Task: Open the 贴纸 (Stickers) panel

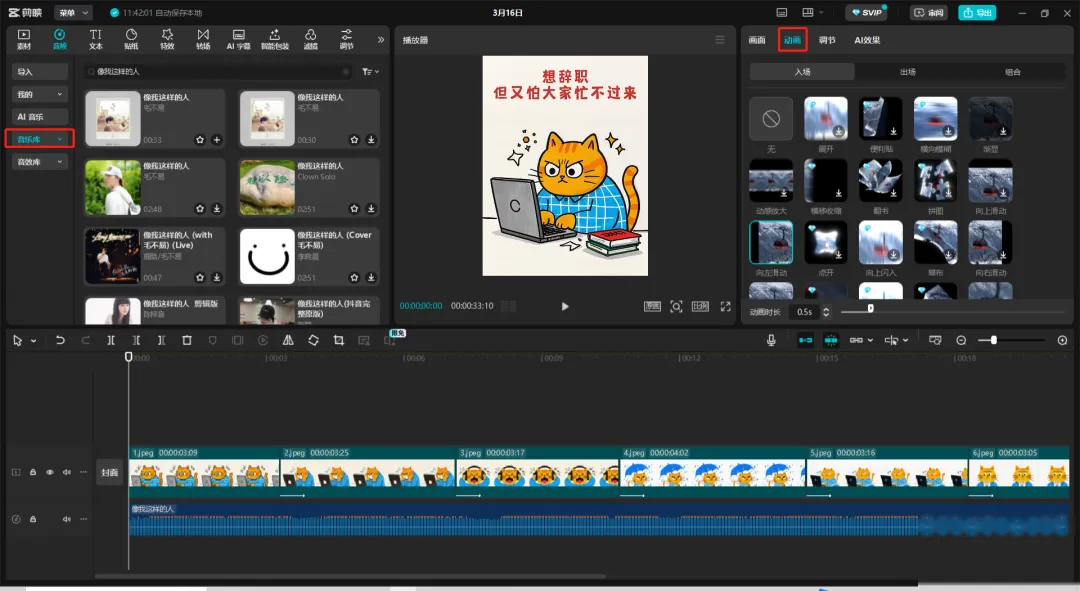Action: pos(131,39)
